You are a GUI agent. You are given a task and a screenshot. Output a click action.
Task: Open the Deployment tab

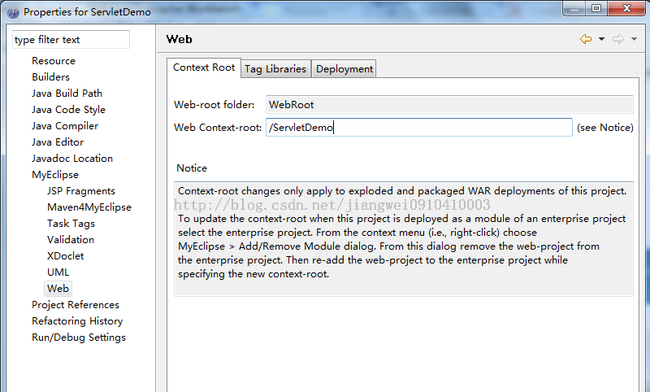344,69
